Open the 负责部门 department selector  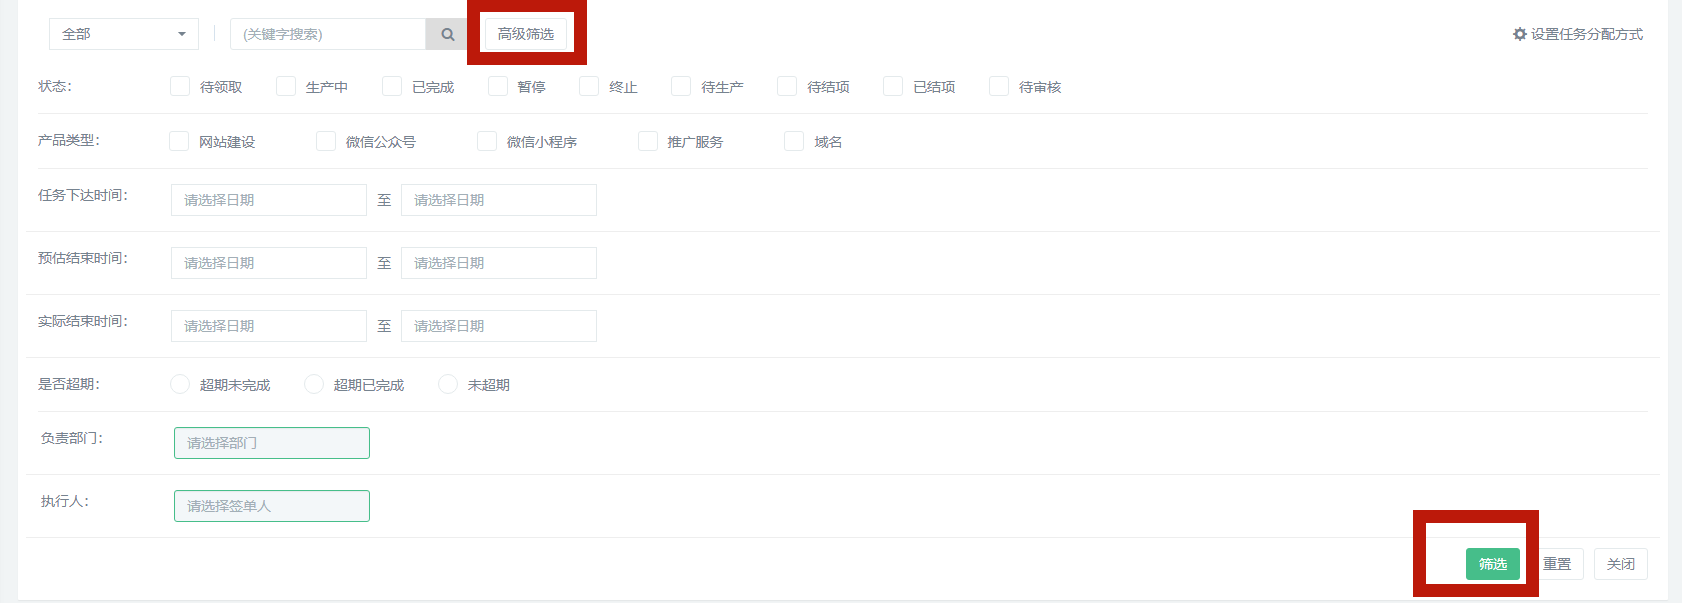point(271,443)
